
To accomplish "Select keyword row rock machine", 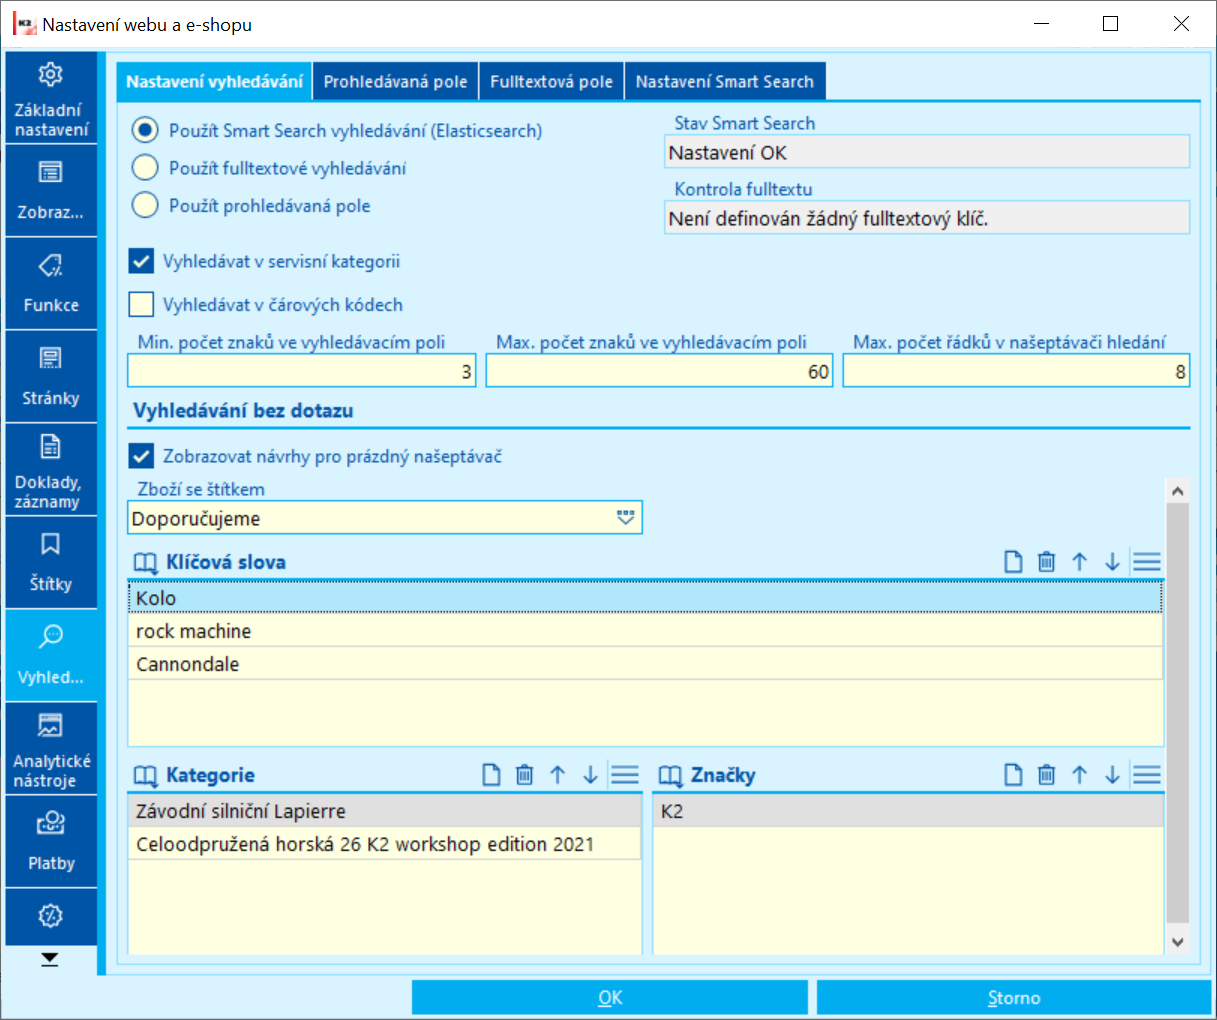I will (x=645, y=631).
